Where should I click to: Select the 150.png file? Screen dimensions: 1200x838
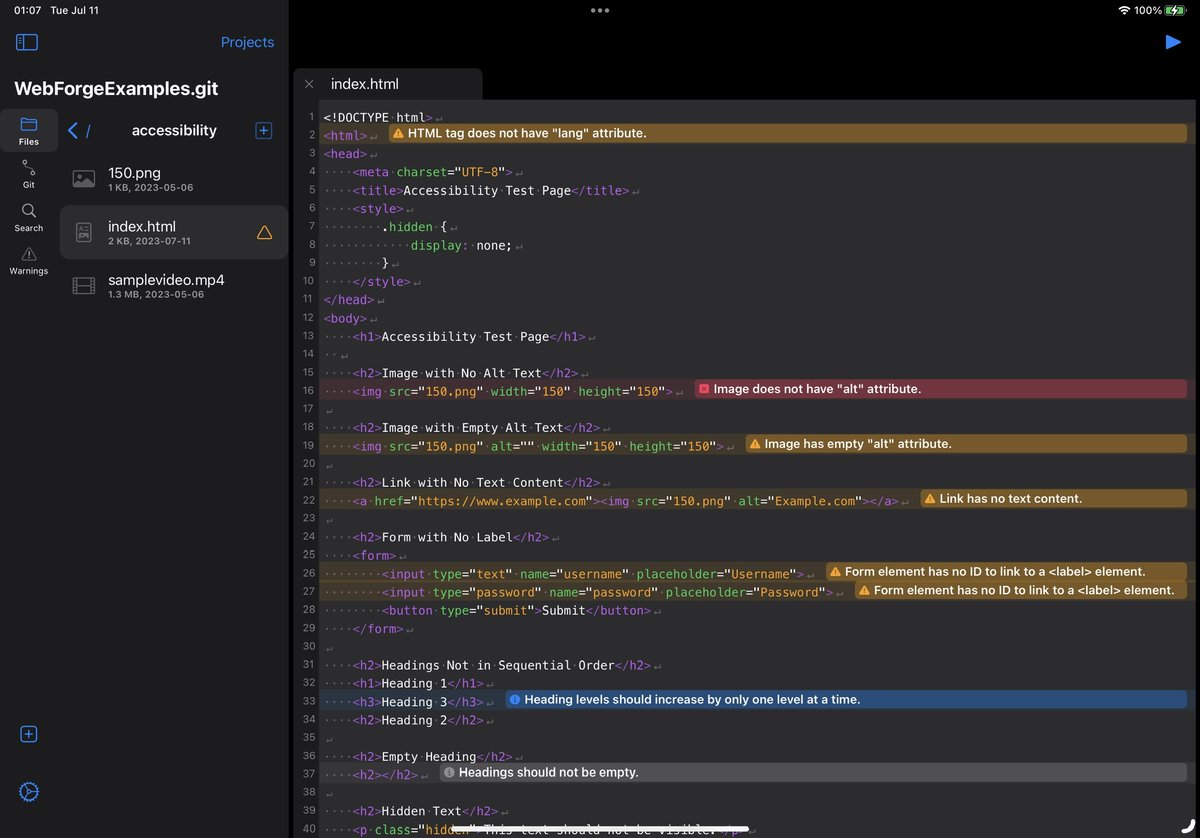174,178
